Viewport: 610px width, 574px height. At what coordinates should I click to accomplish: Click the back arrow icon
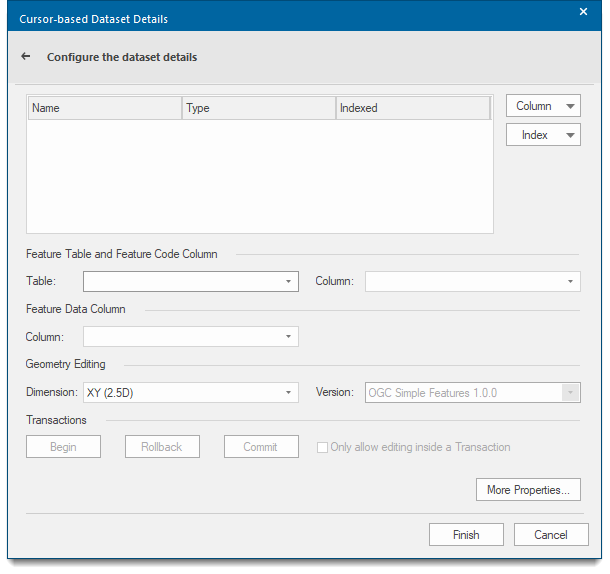pos(26,57)
